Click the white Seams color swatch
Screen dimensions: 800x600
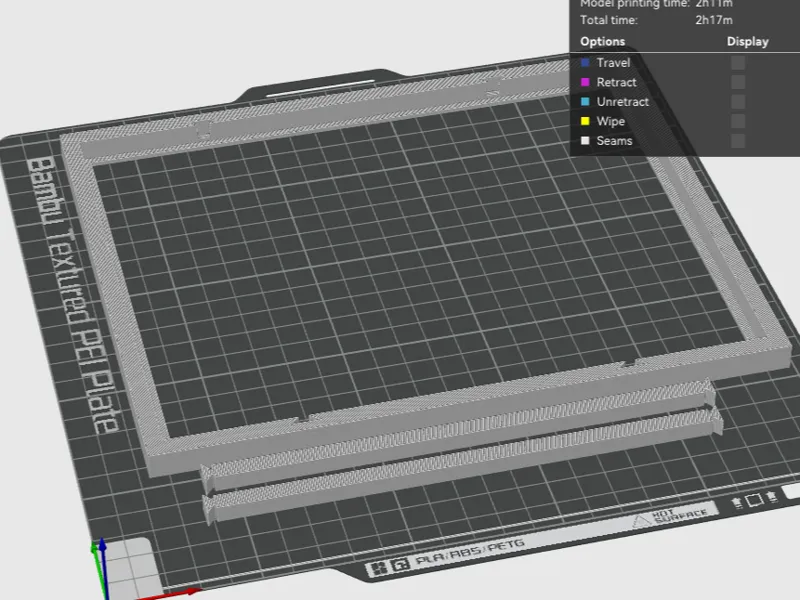pos(585,140)
